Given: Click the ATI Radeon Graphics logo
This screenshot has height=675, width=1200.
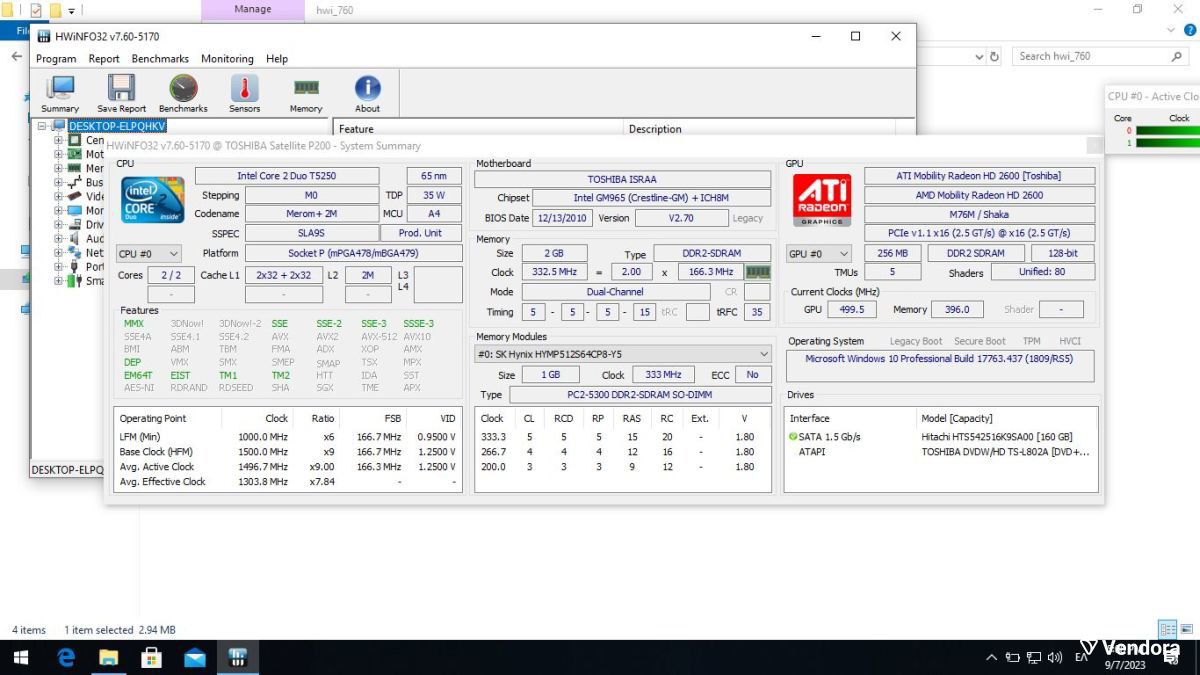Looking at the screenshot, I should (822, 200).
